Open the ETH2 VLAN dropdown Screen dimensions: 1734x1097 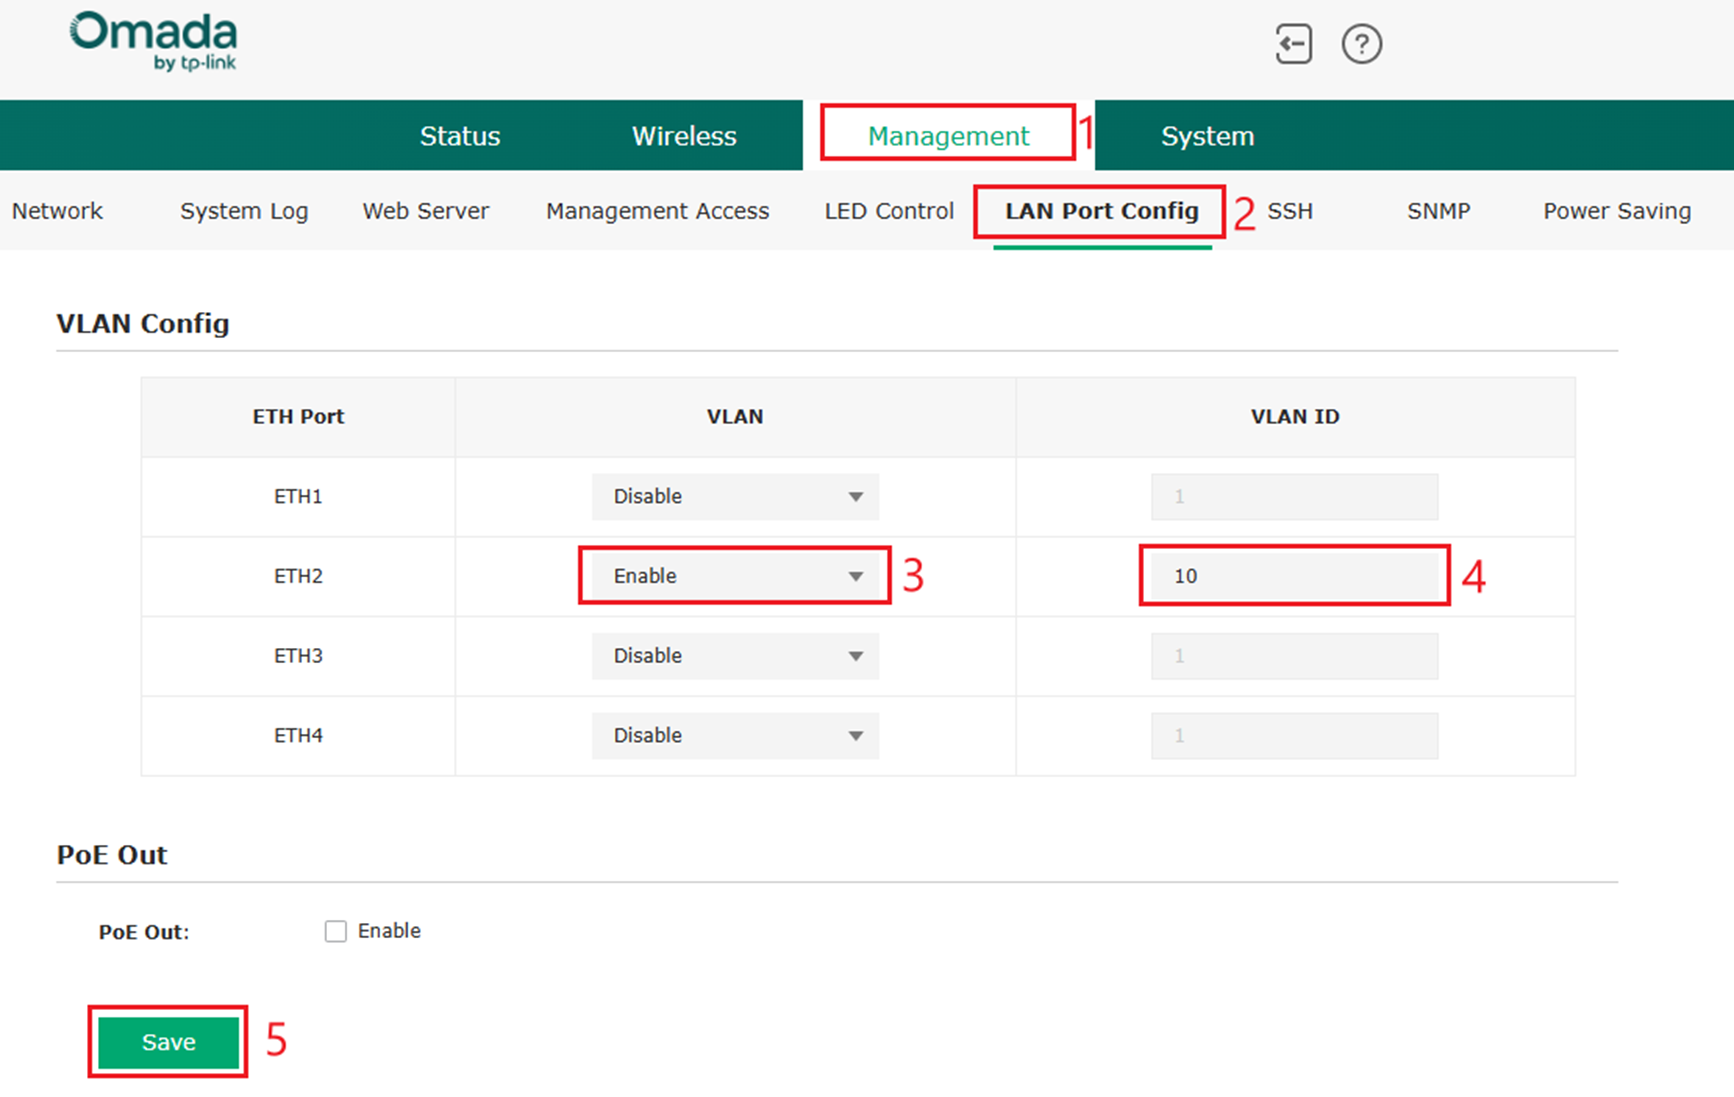coord(735,576)
